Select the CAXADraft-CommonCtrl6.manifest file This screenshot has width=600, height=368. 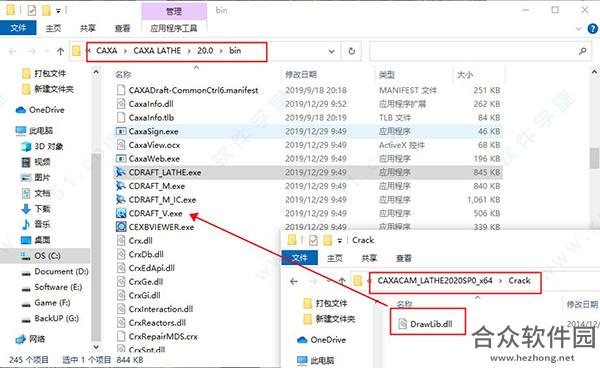pos(193,90)
